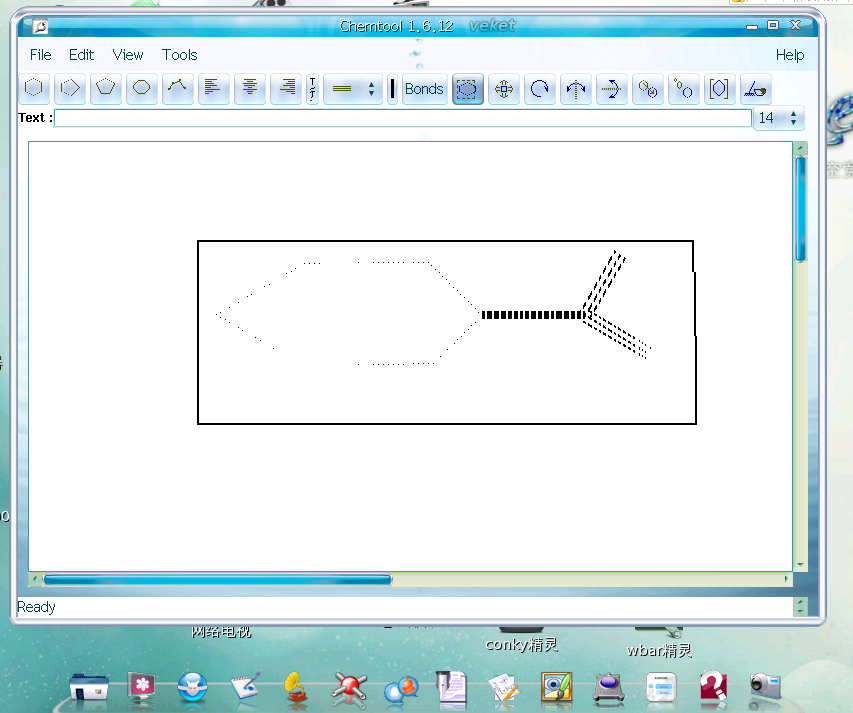Open the file manager dock icon
Screen dimensions: 853x713
point(89,686)
